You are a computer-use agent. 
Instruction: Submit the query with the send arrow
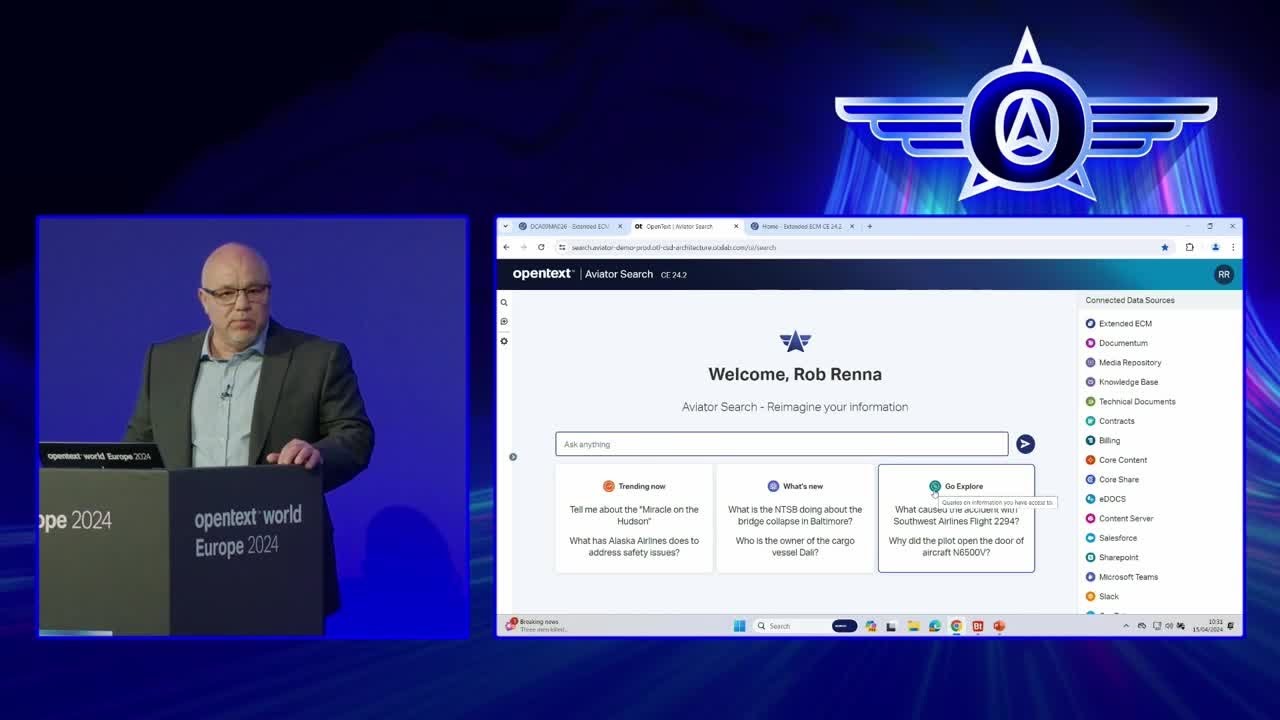(1025, 444)
